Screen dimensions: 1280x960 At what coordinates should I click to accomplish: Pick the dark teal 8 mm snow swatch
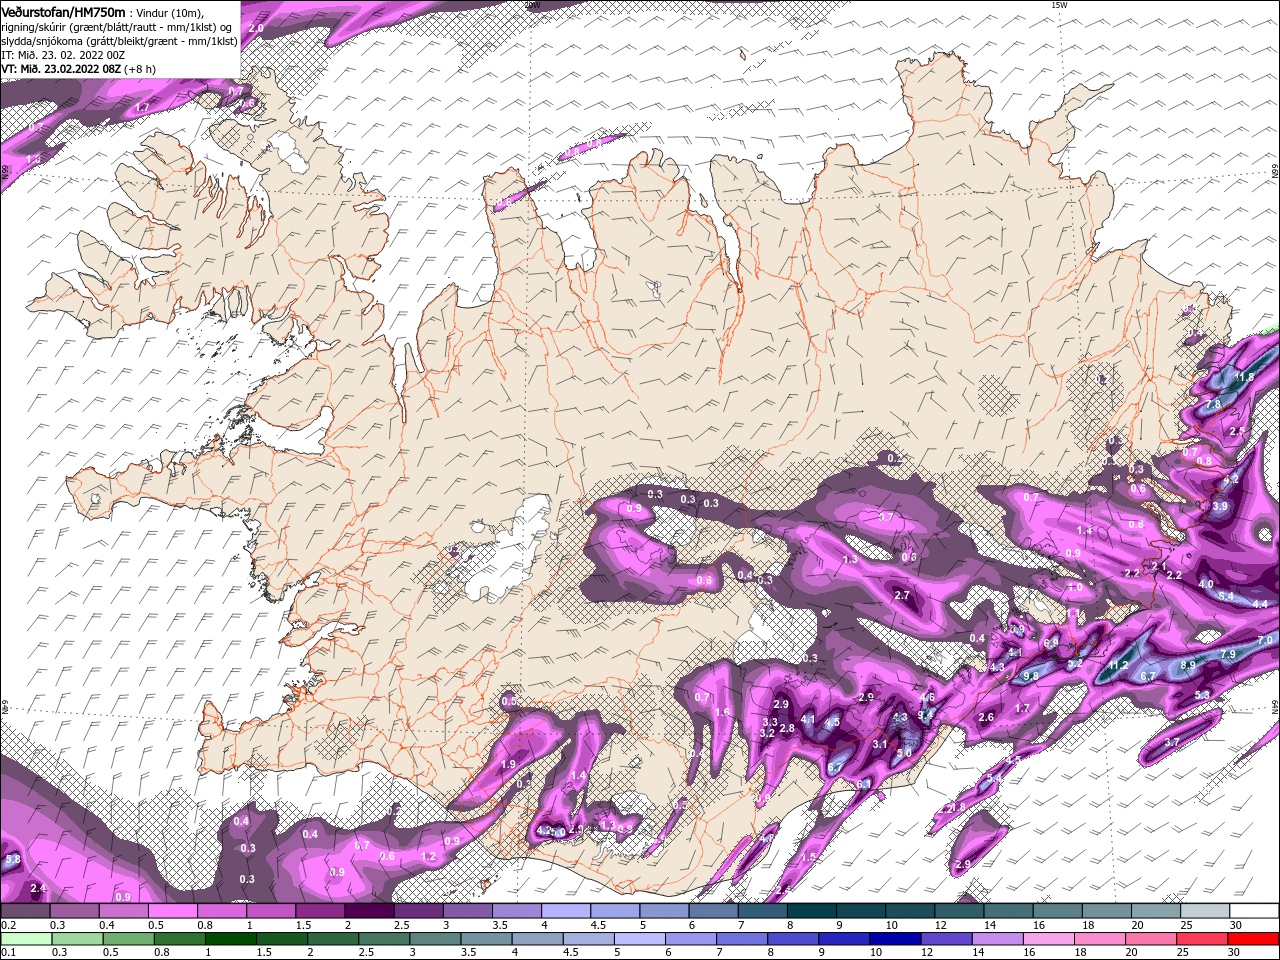click(x=811, y=911)
